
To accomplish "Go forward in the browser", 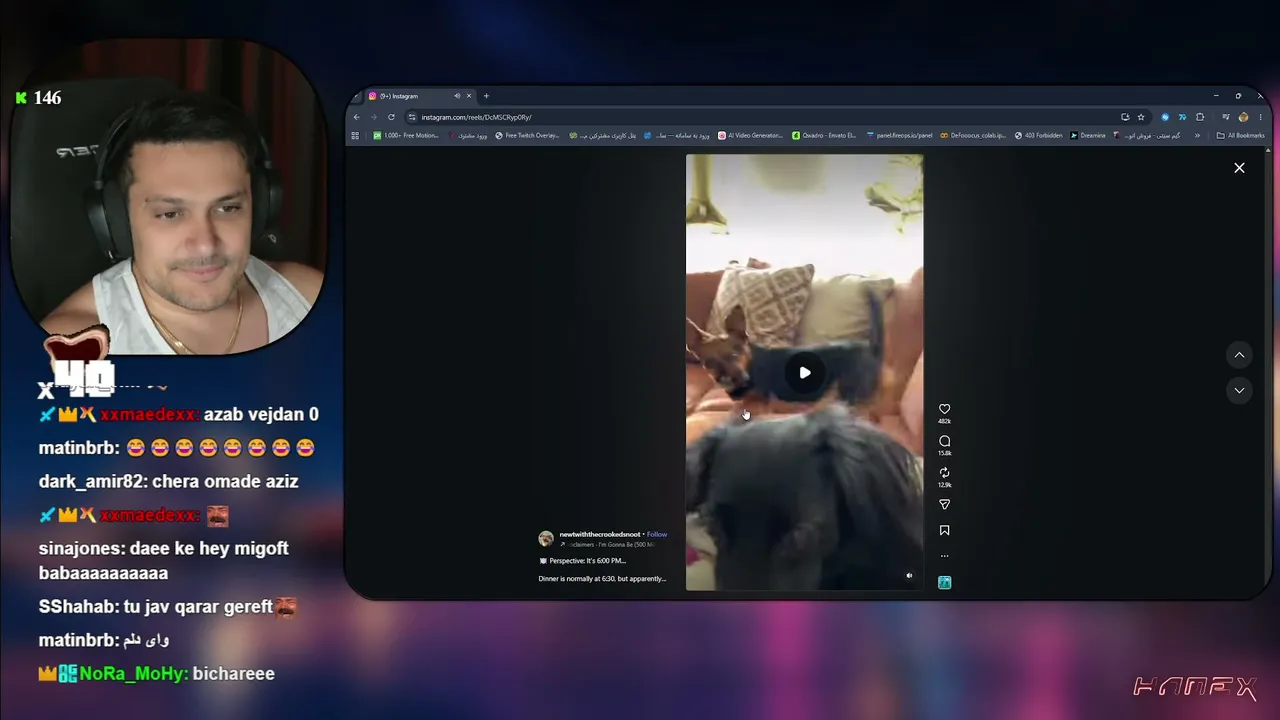I will pyautogui.click(x=373, y=117).
